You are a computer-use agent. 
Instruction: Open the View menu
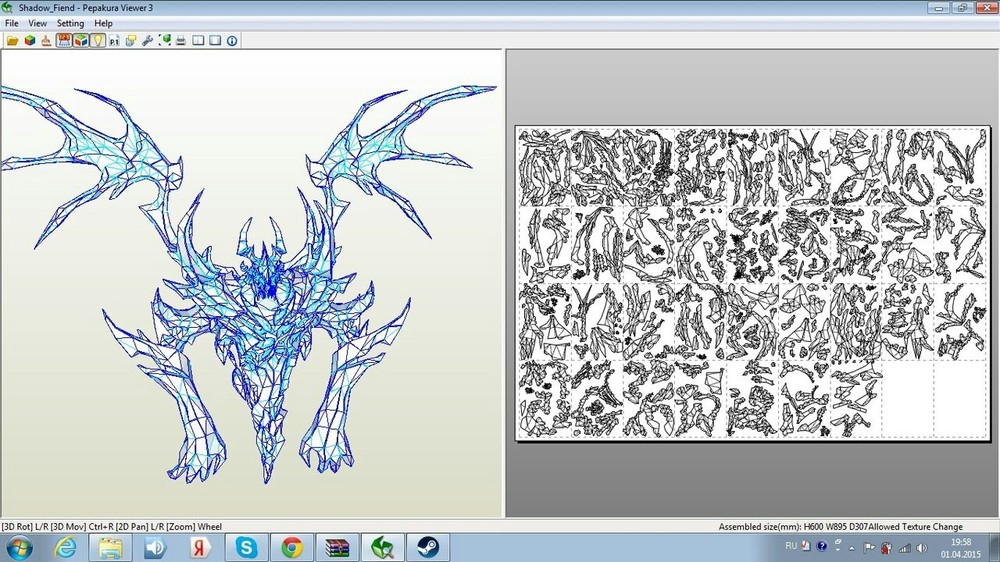click(x=38, y=23)
